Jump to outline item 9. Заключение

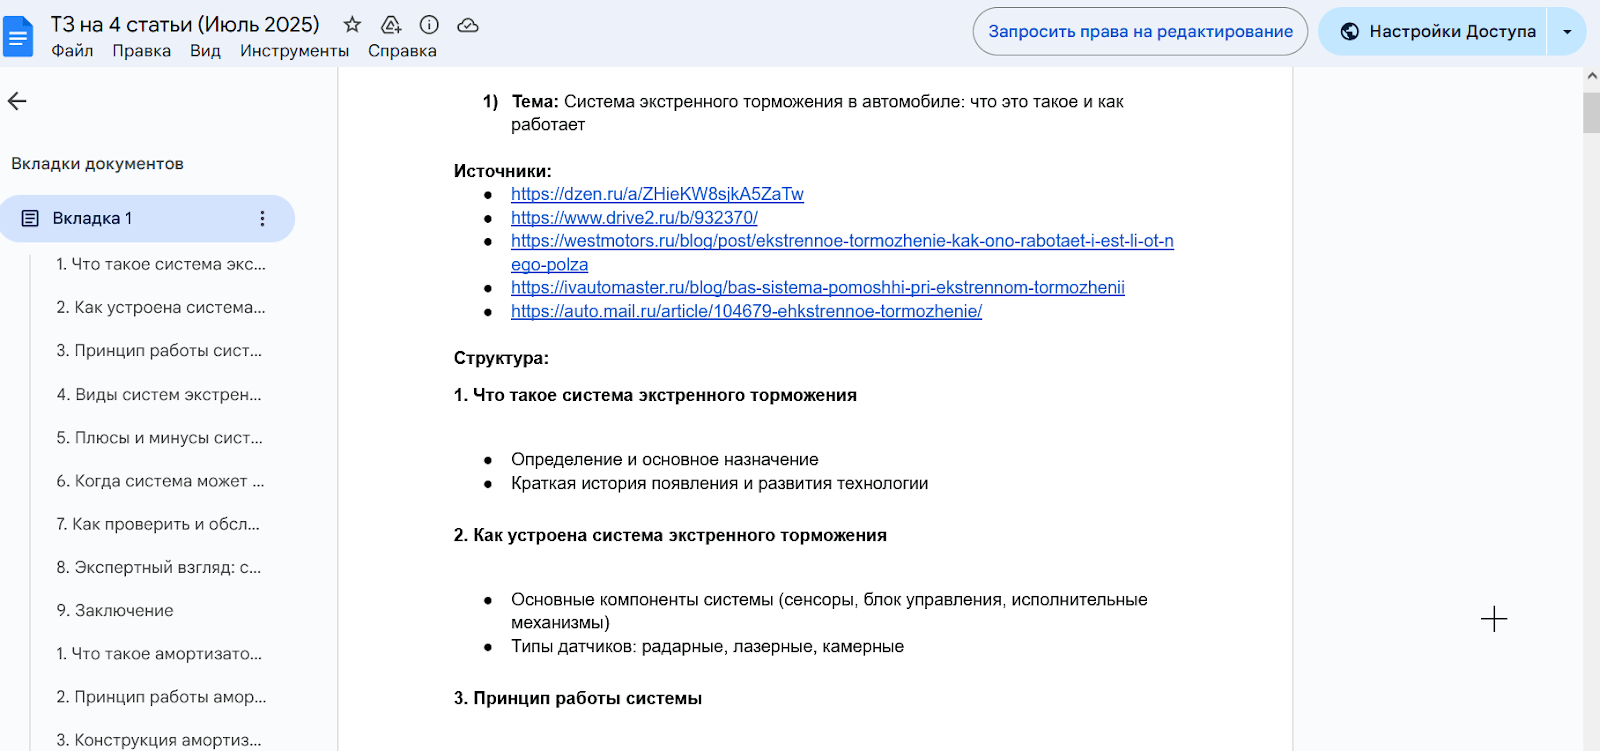[x=115, y=610]
